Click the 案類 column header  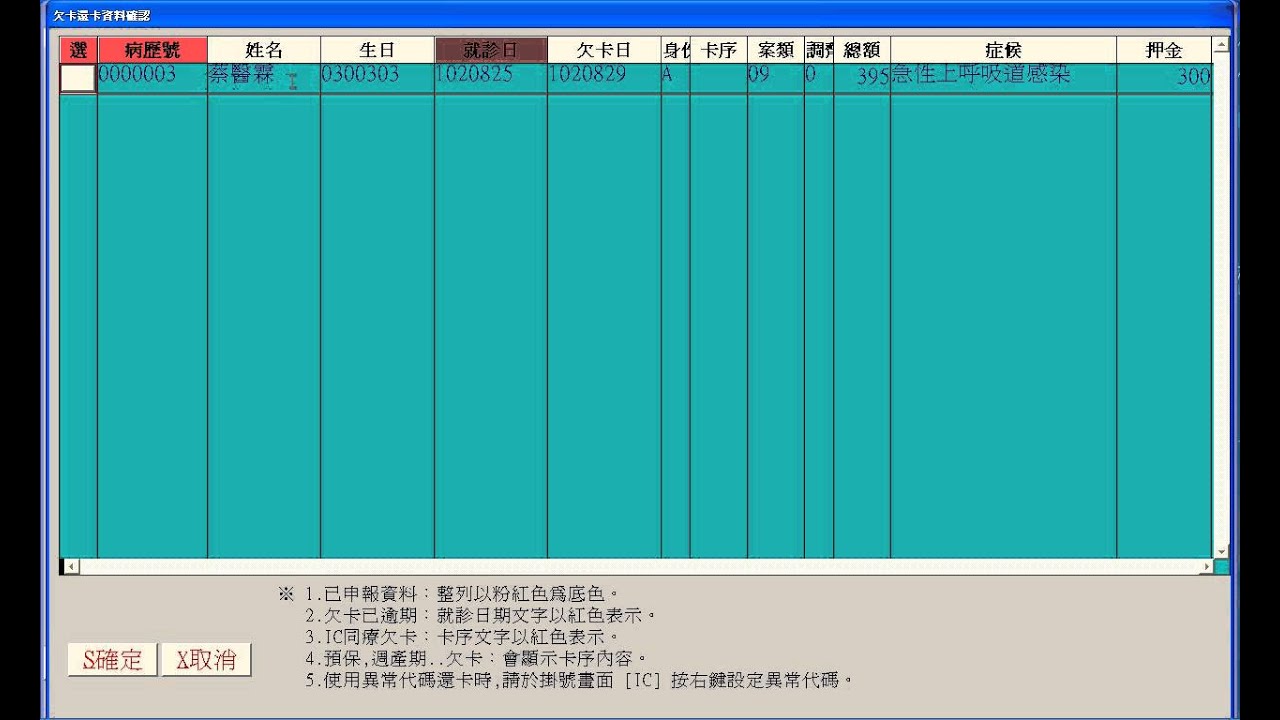(775, 50)
